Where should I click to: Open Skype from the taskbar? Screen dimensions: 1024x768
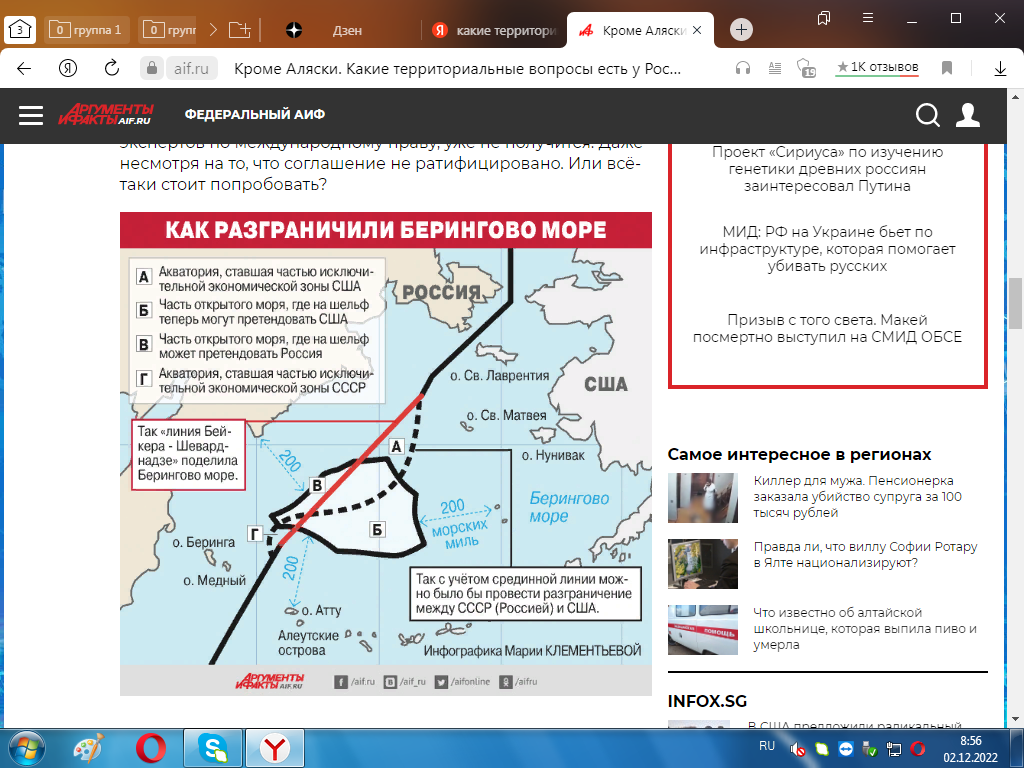coord(213,748)
